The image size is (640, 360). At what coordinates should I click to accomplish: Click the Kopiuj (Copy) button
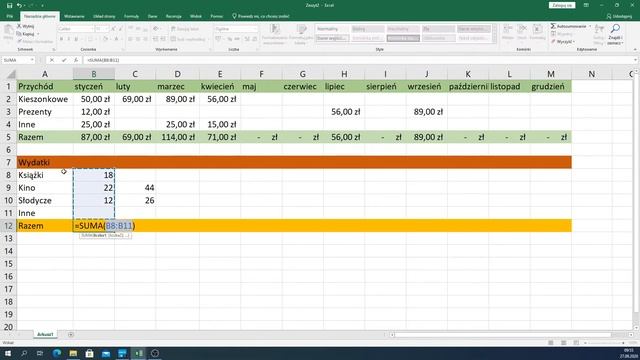(x=26, y=34)
